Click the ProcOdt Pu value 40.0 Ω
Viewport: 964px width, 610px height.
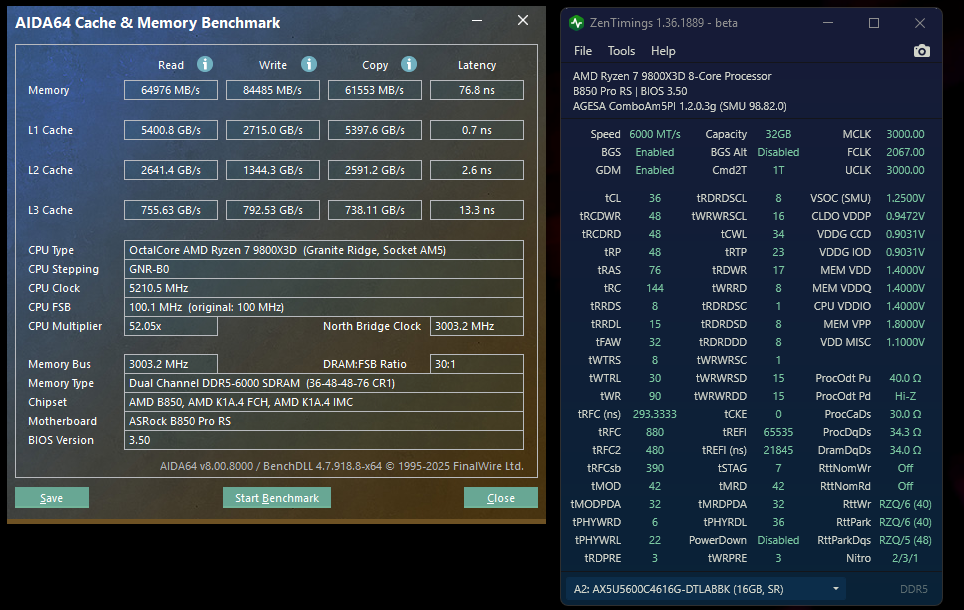pyautogui.click(x=905, y=378)
